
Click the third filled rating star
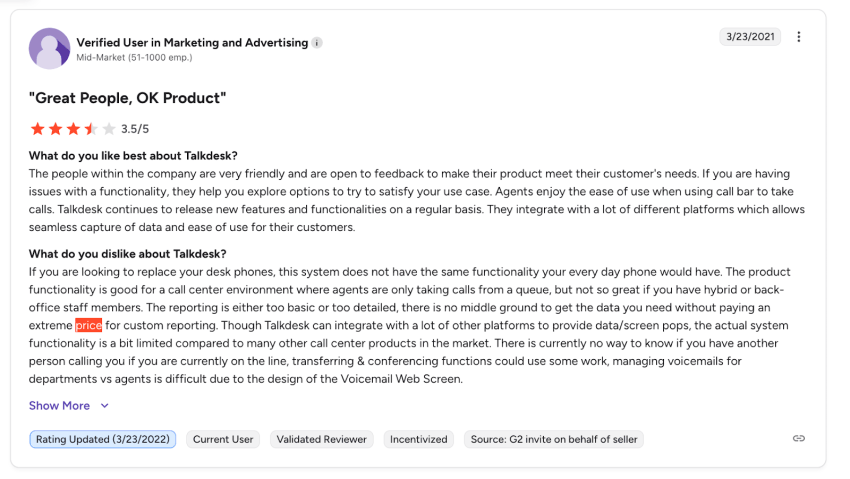(73, 129)
